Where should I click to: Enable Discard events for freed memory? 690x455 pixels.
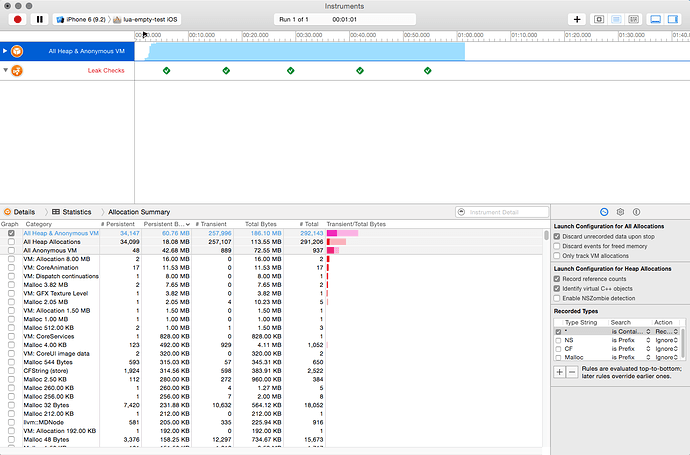pos(557,246)
